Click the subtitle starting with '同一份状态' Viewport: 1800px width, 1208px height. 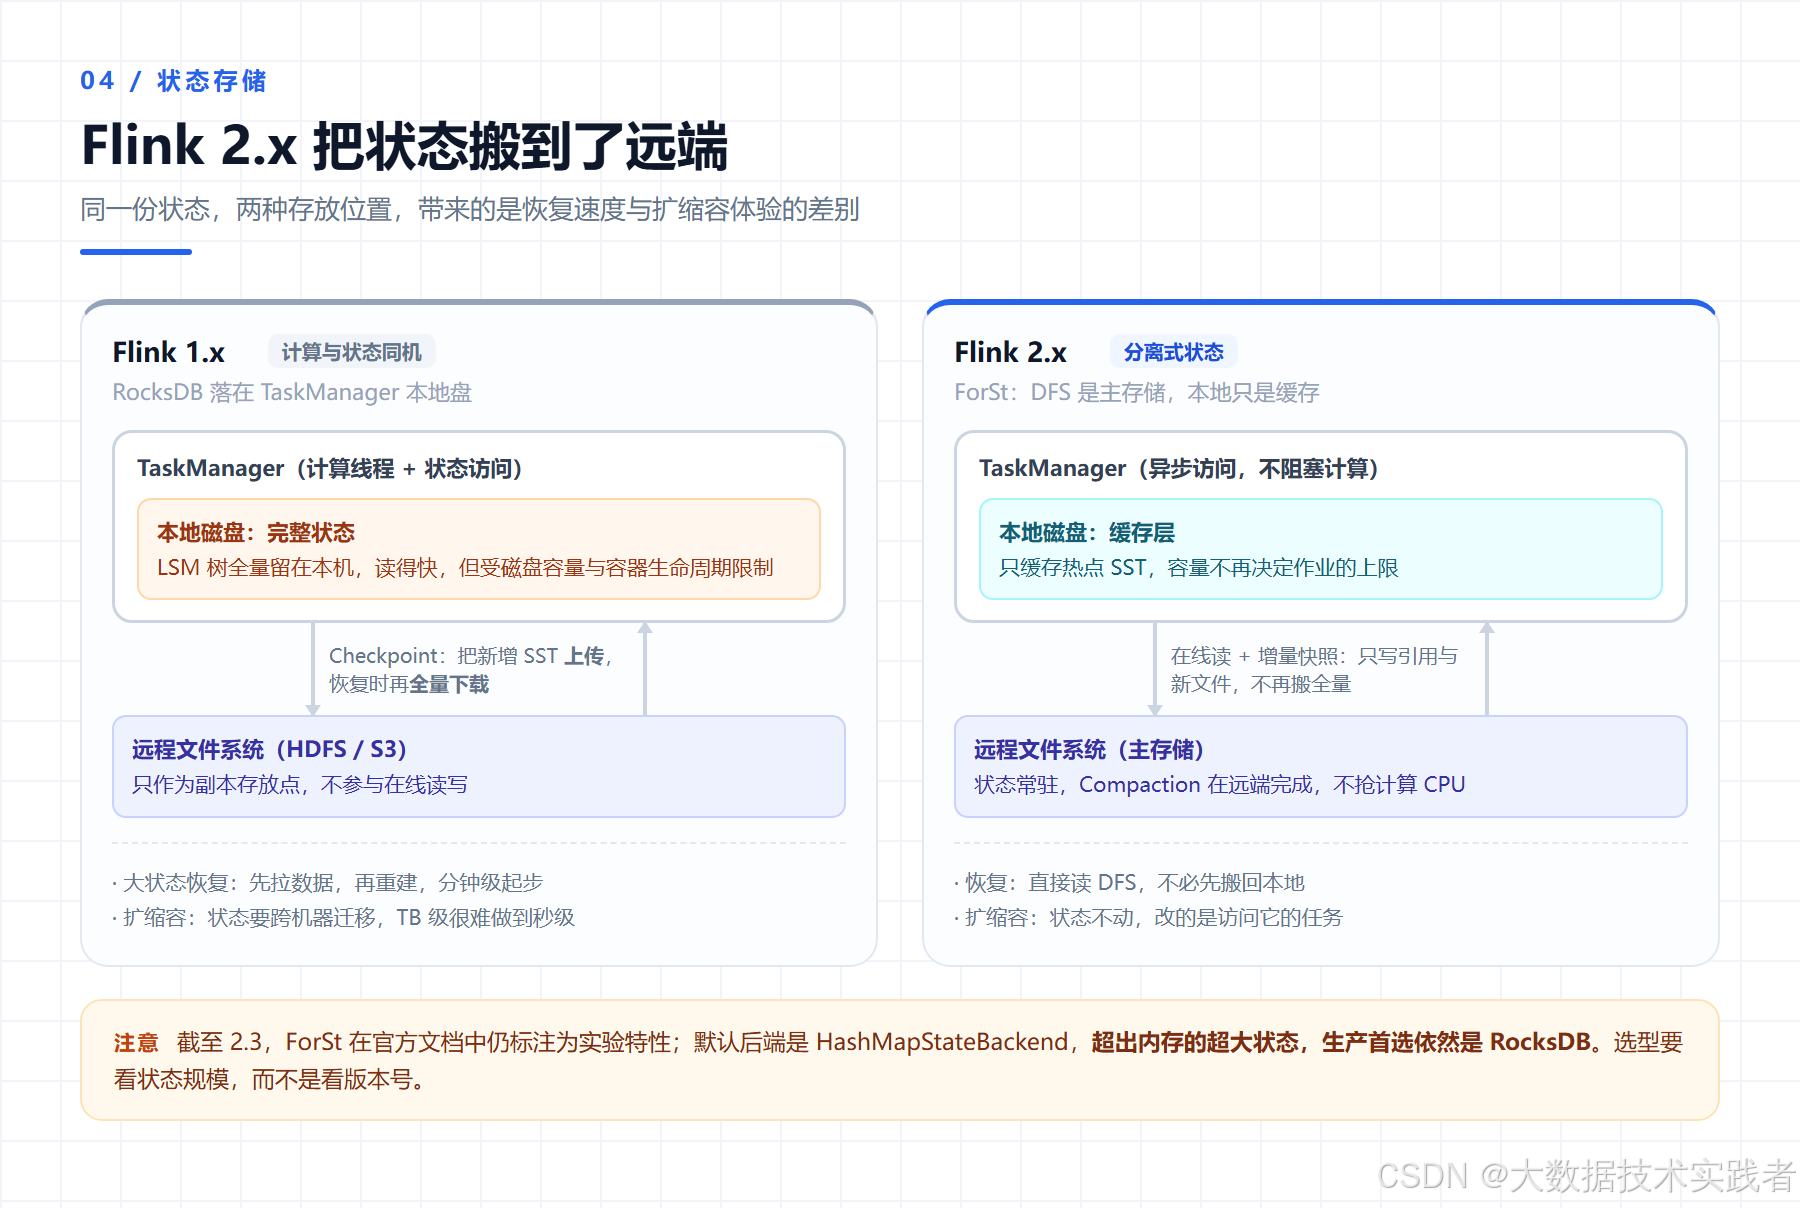469,209
